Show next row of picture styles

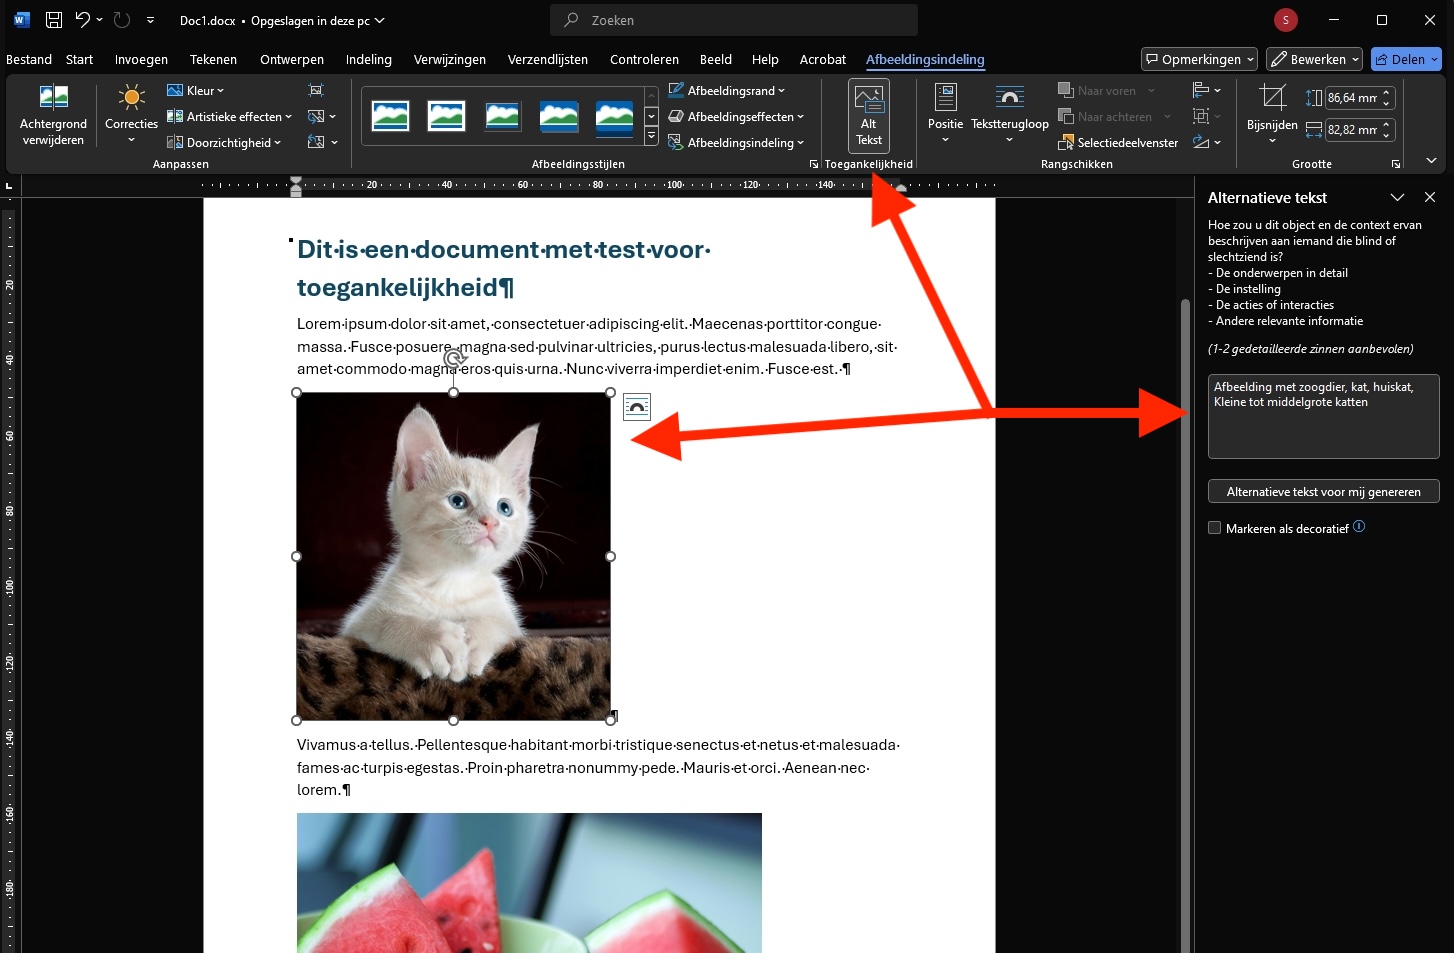(651, 117)
